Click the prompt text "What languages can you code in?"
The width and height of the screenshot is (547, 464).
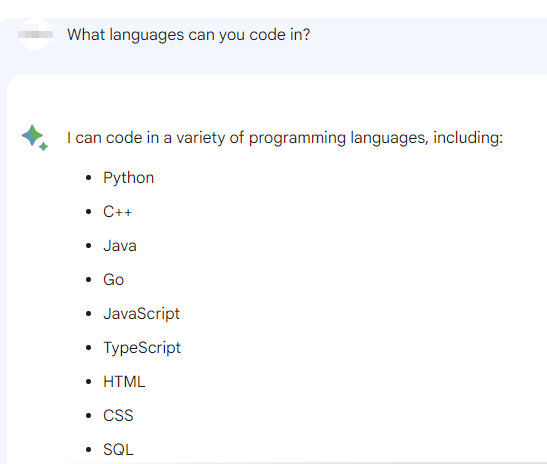tap(188, 35)
